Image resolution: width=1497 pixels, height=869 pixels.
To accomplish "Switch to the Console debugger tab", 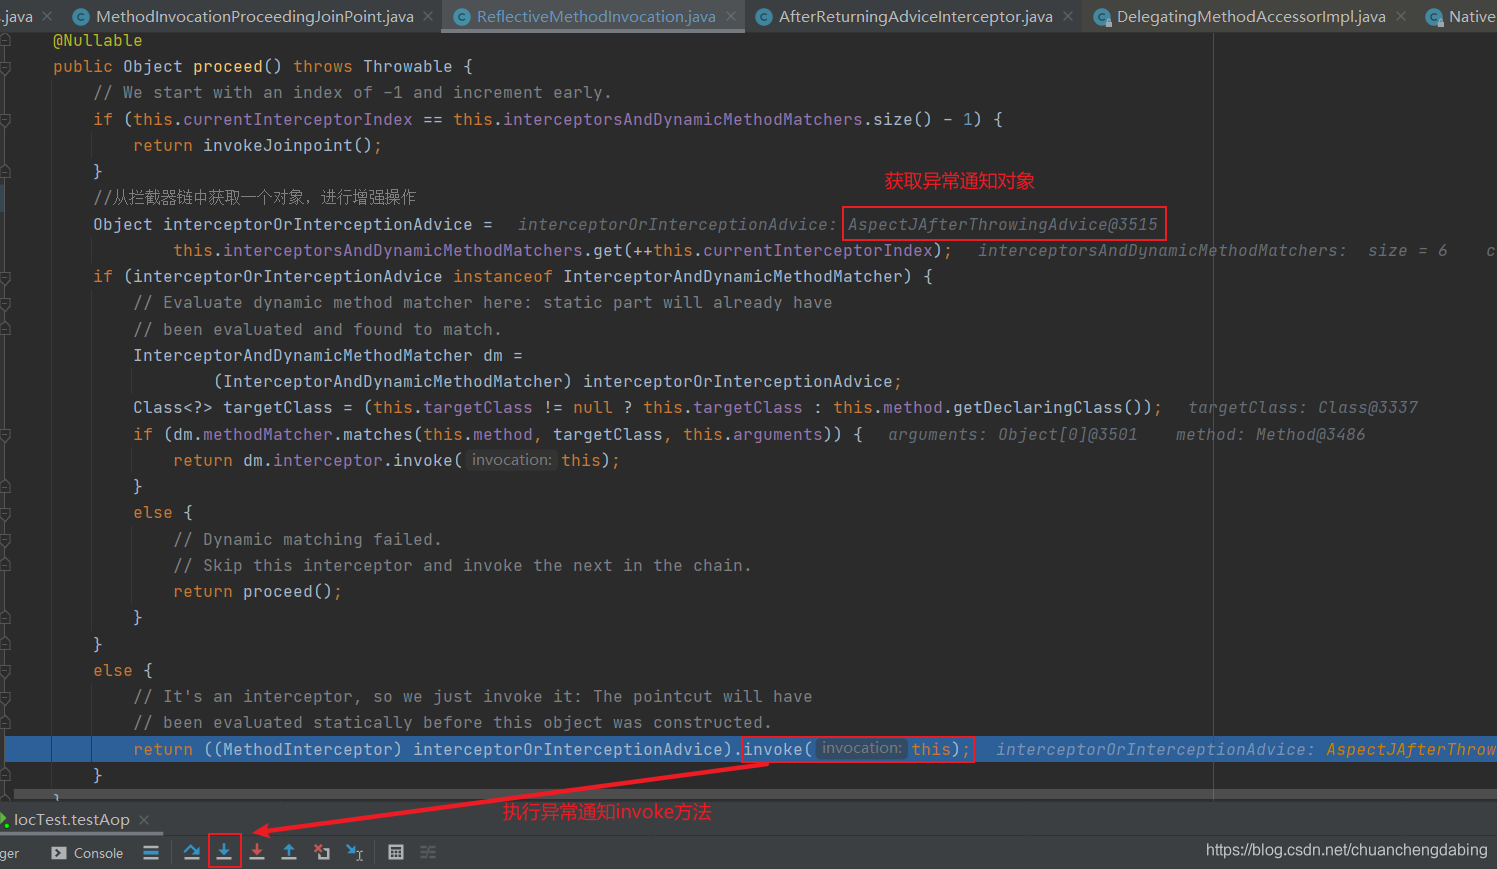I will click(87, 853).
